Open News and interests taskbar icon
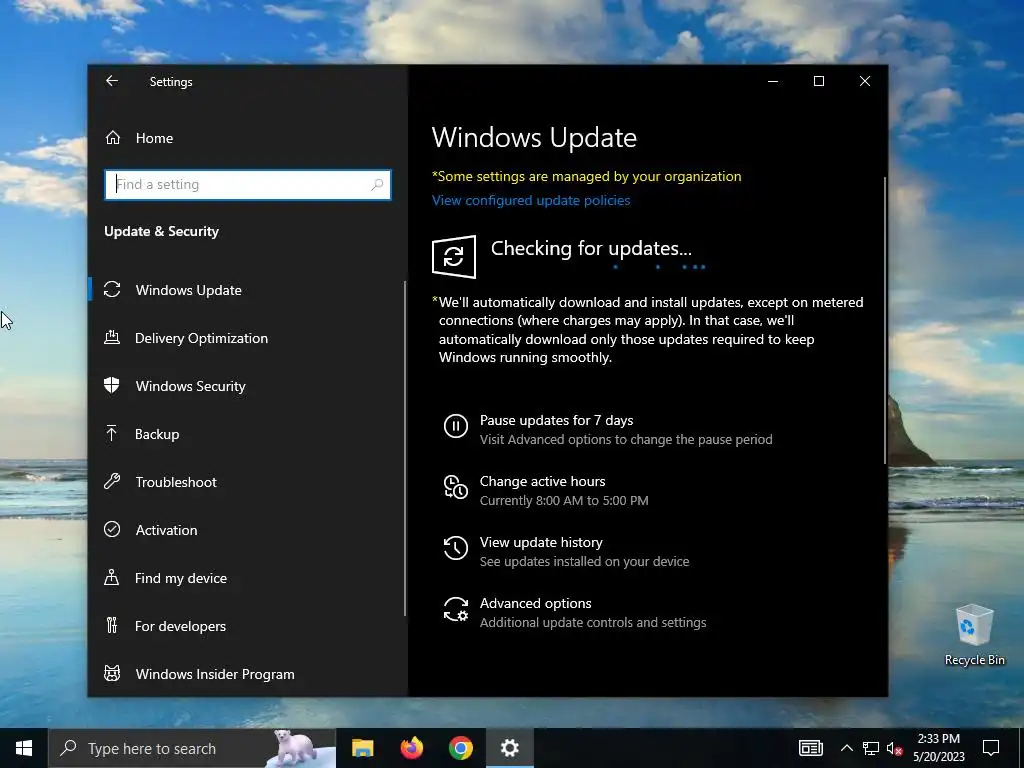The width and height of the screenshot is (1024, 768). coord(810,748)
